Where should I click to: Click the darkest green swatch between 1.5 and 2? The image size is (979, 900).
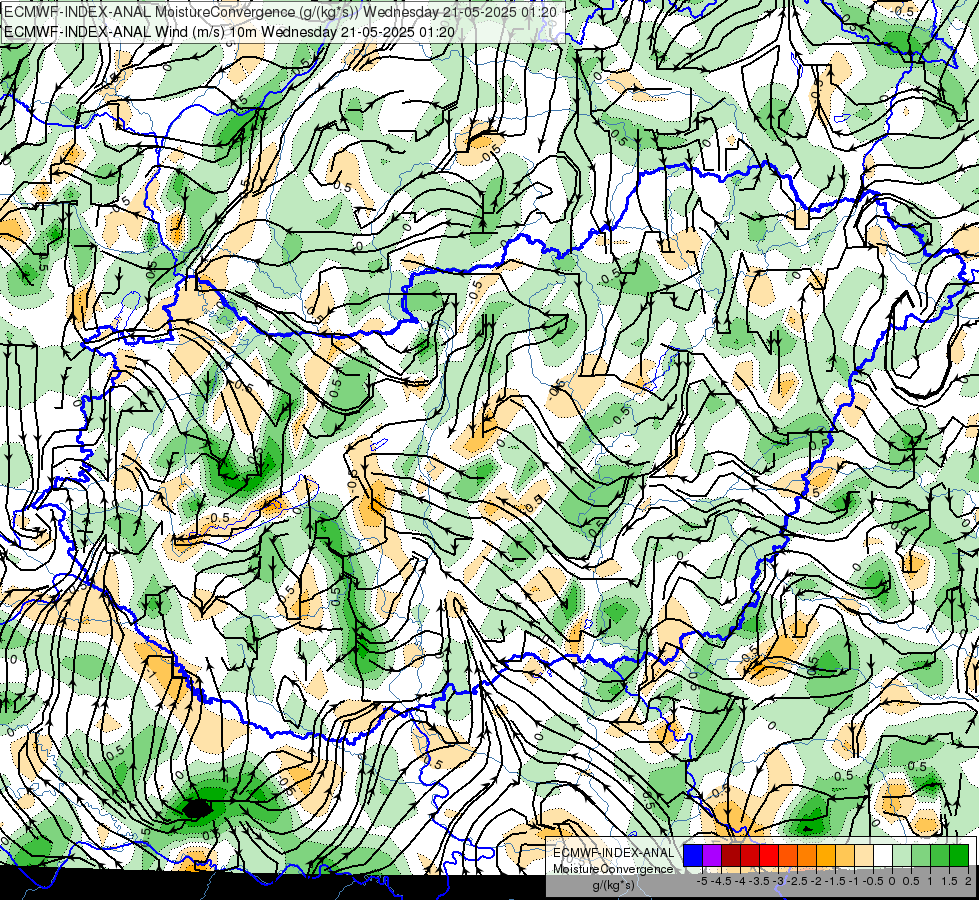pyautogui.click(x=959, y=855)
